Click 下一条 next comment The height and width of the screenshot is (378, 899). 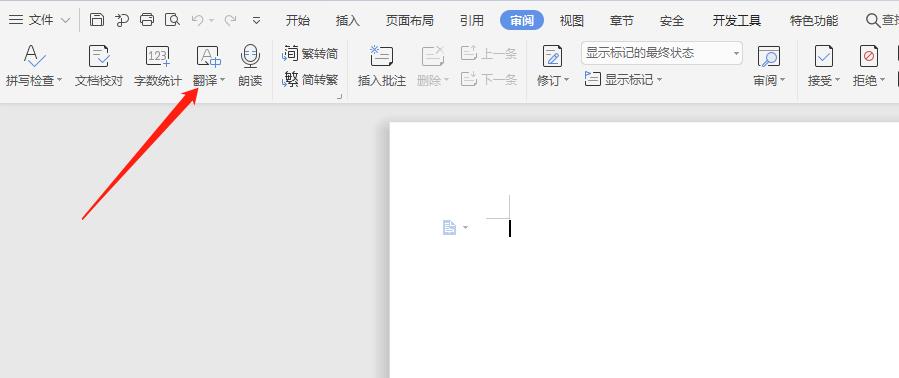[x=489, y=79]
